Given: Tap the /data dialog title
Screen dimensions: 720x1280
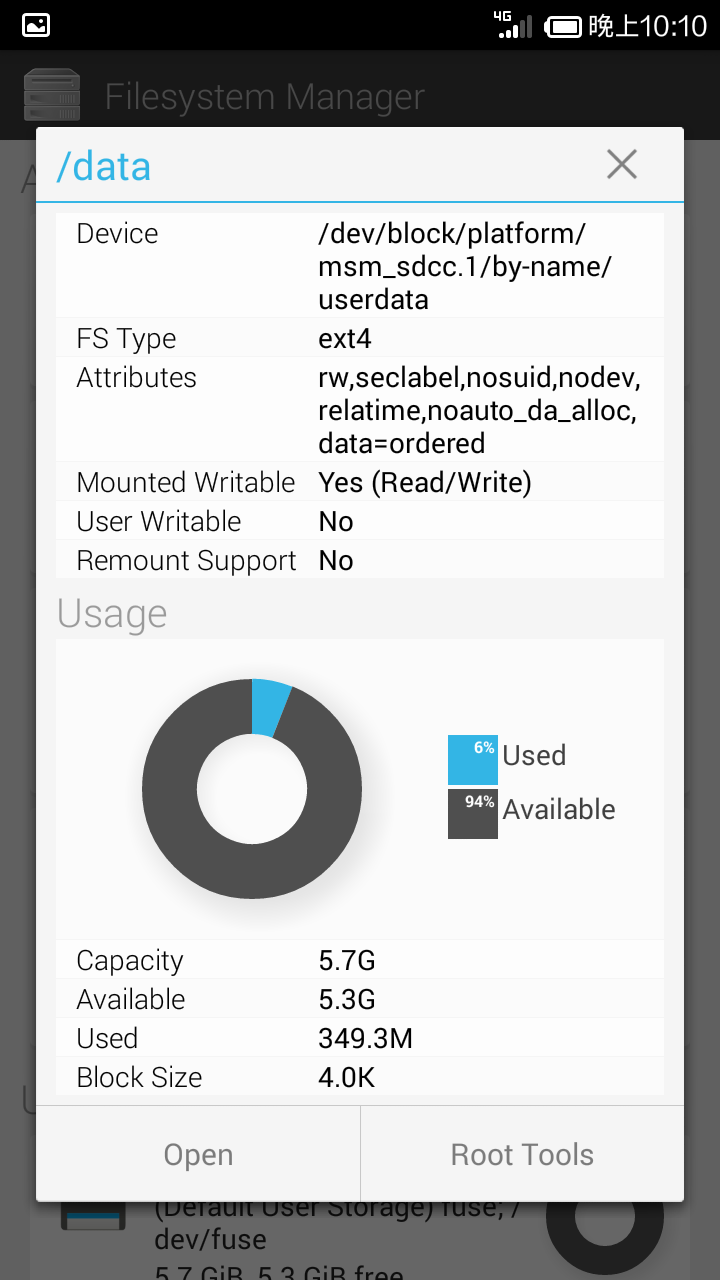Looking at the screenshot, I should pos(104,166).
